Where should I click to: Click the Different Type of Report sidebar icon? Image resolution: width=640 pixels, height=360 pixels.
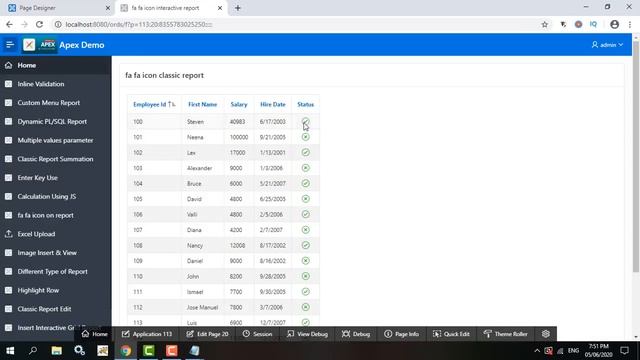(x=9, y=271)
